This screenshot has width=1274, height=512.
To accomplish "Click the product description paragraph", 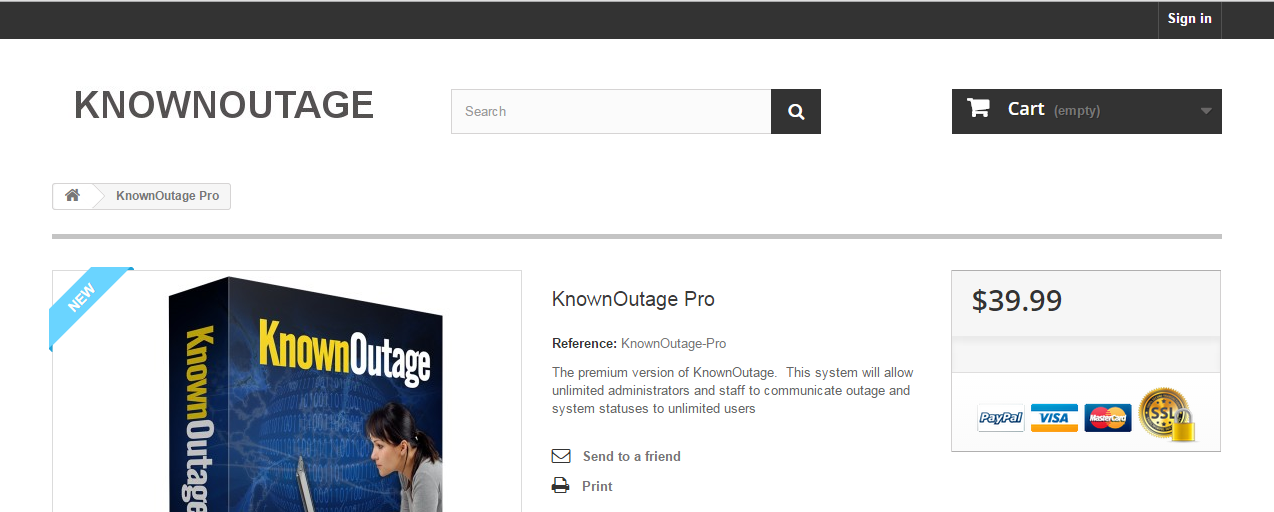I will [732, 390].
